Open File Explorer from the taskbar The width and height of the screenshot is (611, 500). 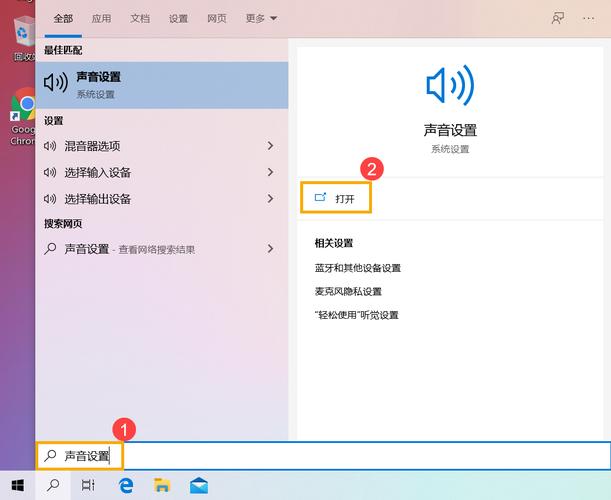pyautogui.click(x=162, y=485)
